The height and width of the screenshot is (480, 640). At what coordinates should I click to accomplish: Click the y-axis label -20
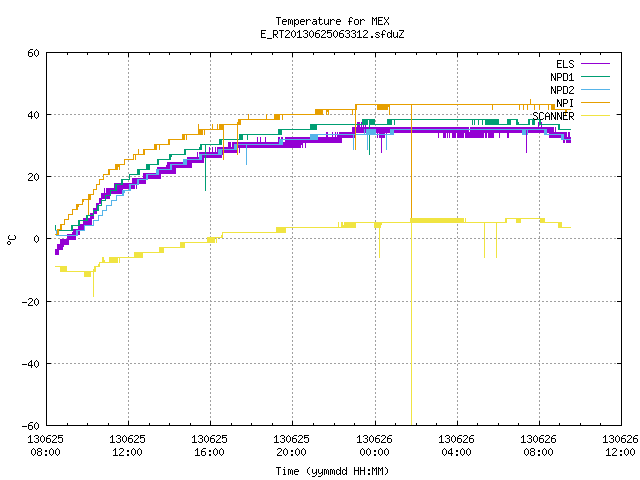coord(31,302)
